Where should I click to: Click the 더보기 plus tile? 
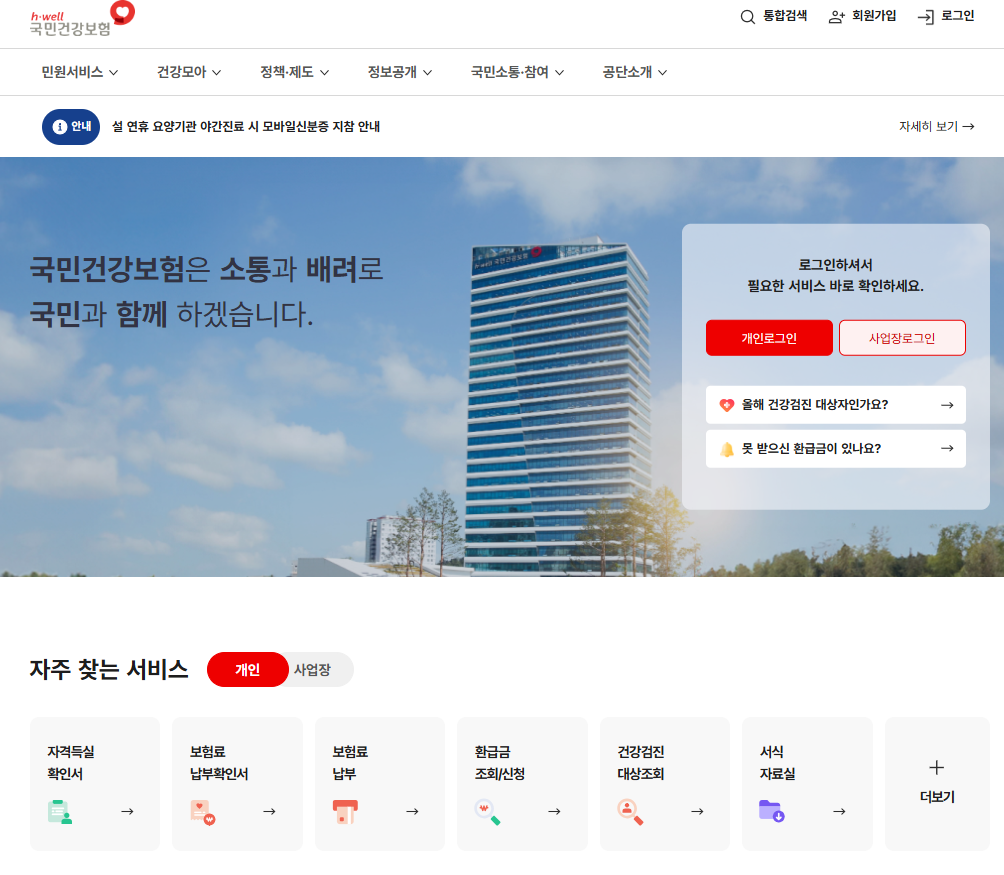937,783
